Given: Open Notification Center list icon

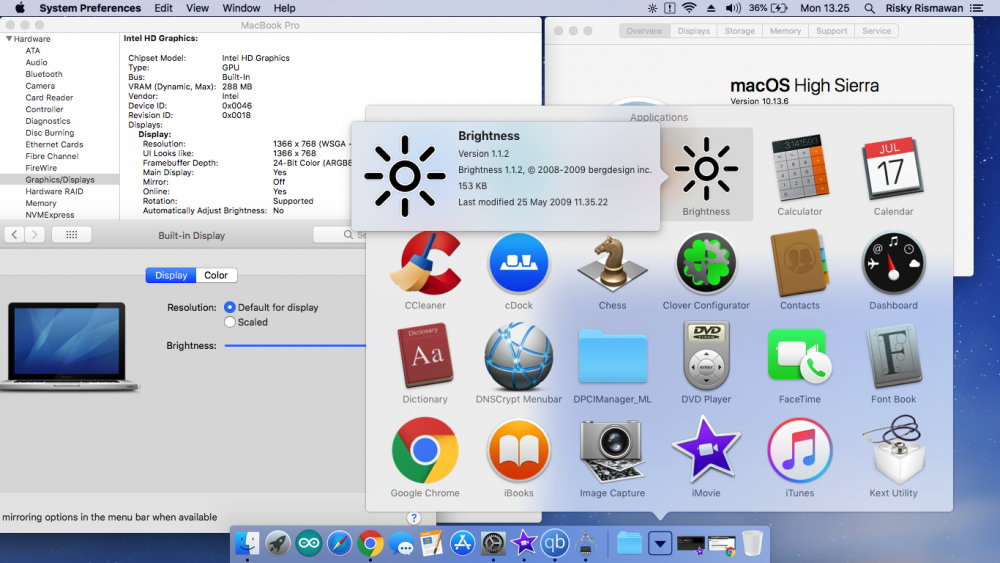Looking at the screenshot, I should [976, 8].
